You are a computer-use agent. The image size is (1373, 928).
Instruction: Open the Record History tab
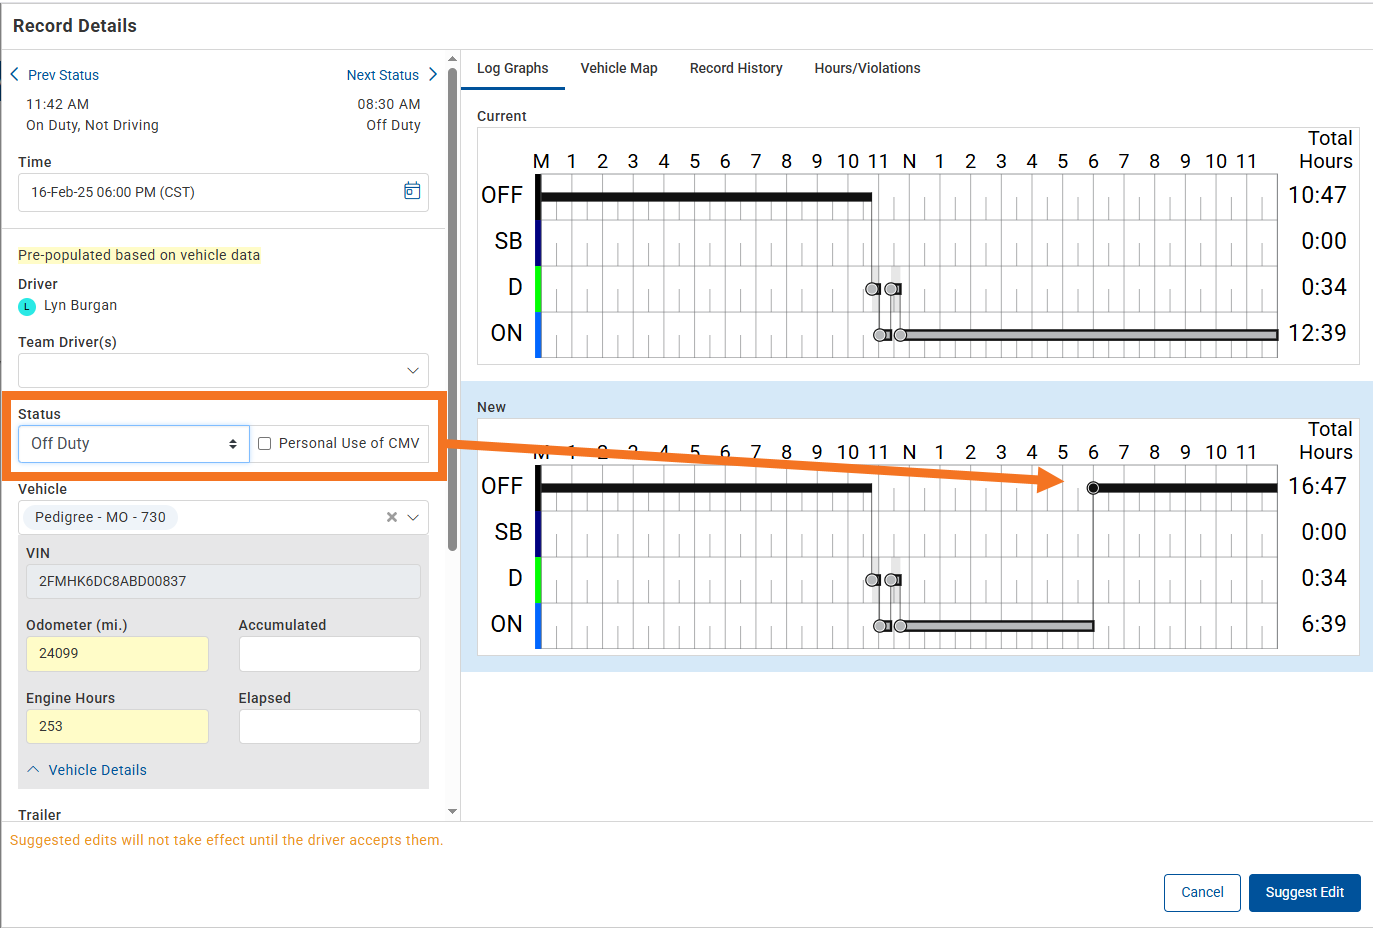coord(736,68)
